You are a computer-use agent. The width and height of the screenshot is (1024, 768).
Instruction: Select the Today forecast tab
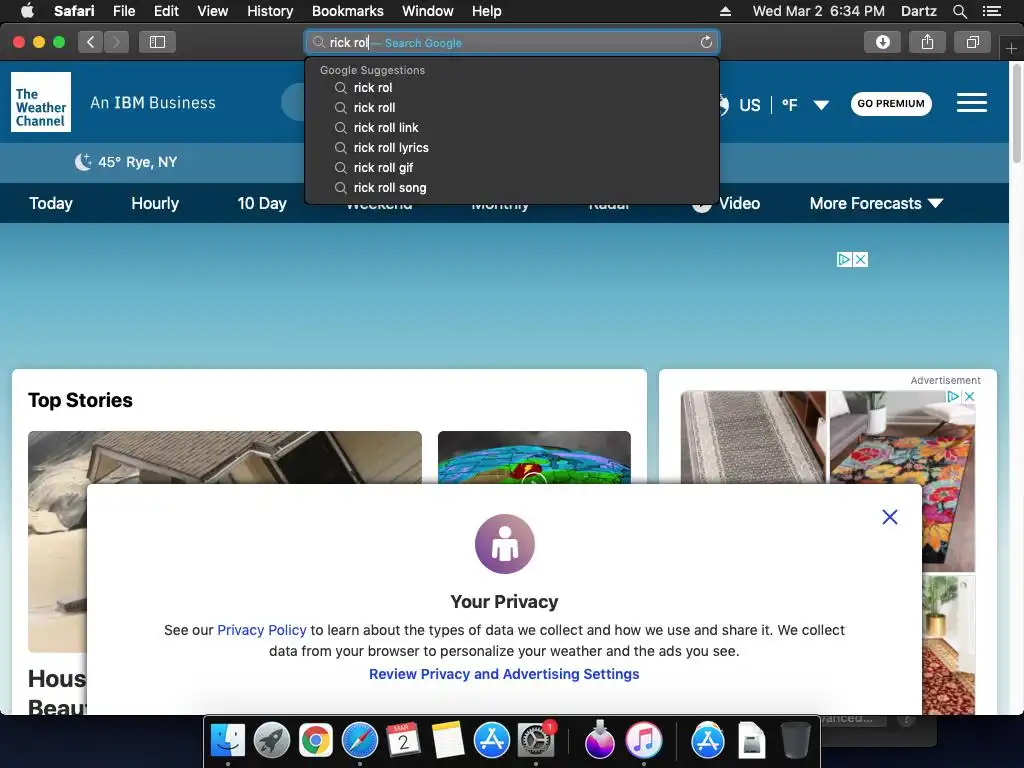pyautogui.click(x=51, y=203)
